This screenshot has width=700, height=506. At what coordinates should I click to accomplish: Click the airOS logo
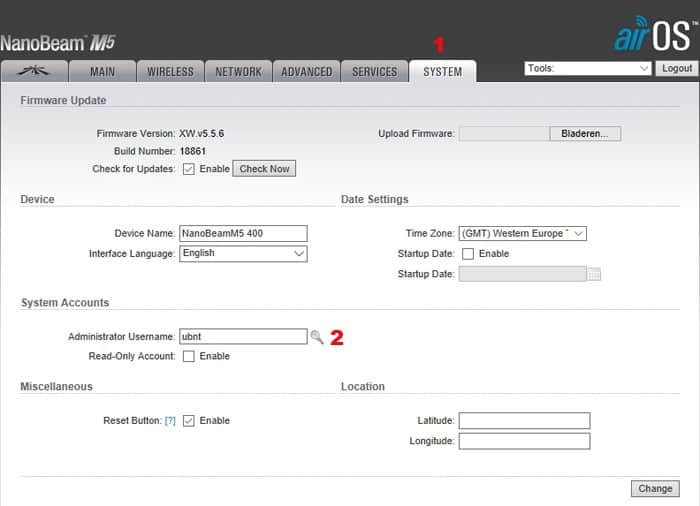(x=656, y=34)
